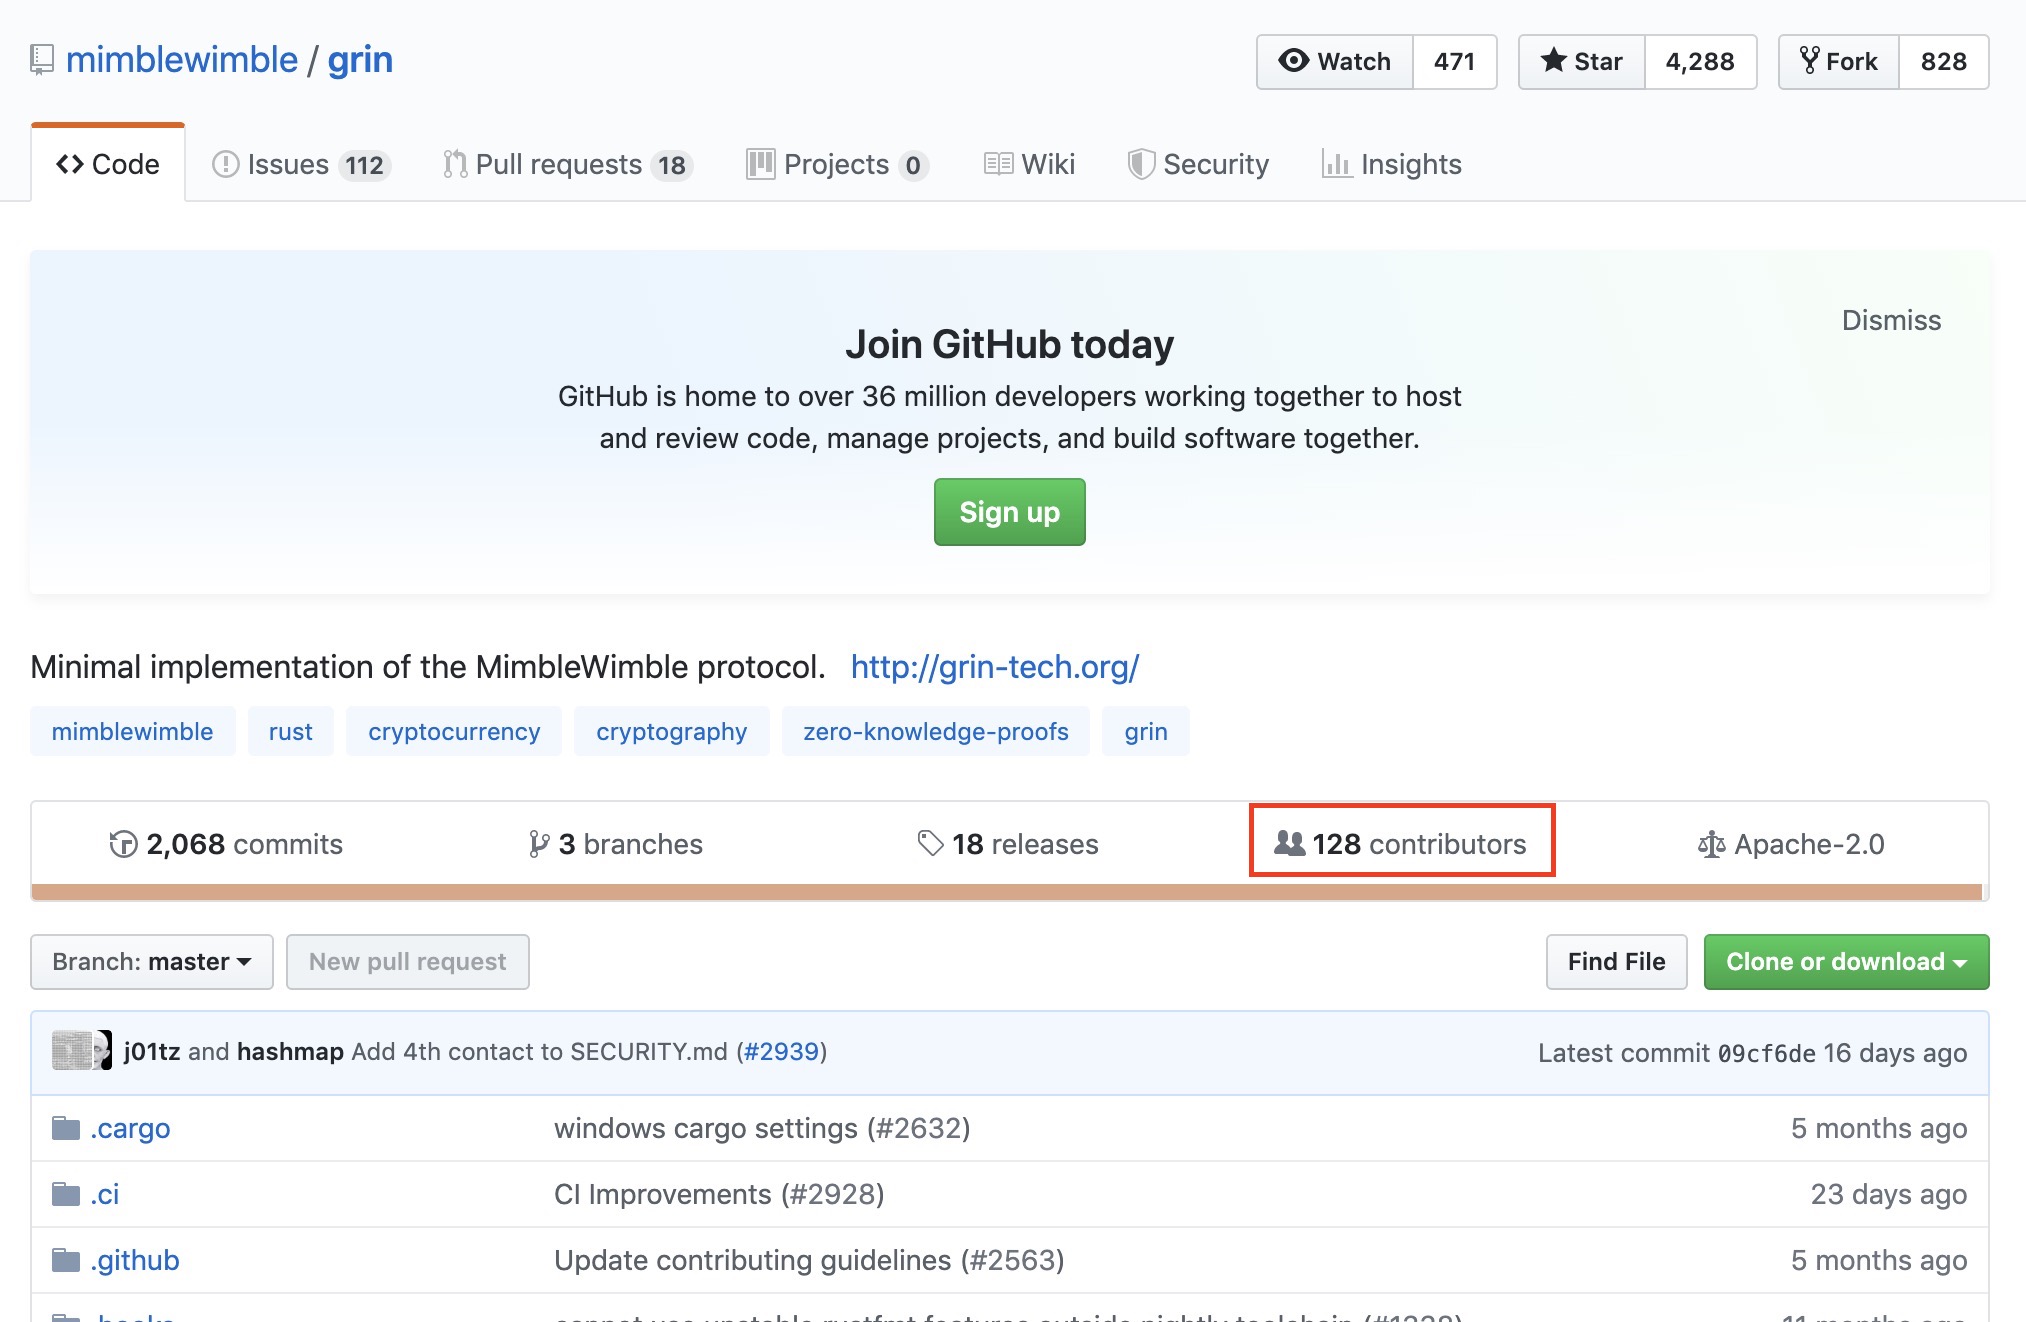Open commit CI Improvements (#2928)
Image resolution: width=2026 pixels, height=1322 pixels.
(719, 1194)
